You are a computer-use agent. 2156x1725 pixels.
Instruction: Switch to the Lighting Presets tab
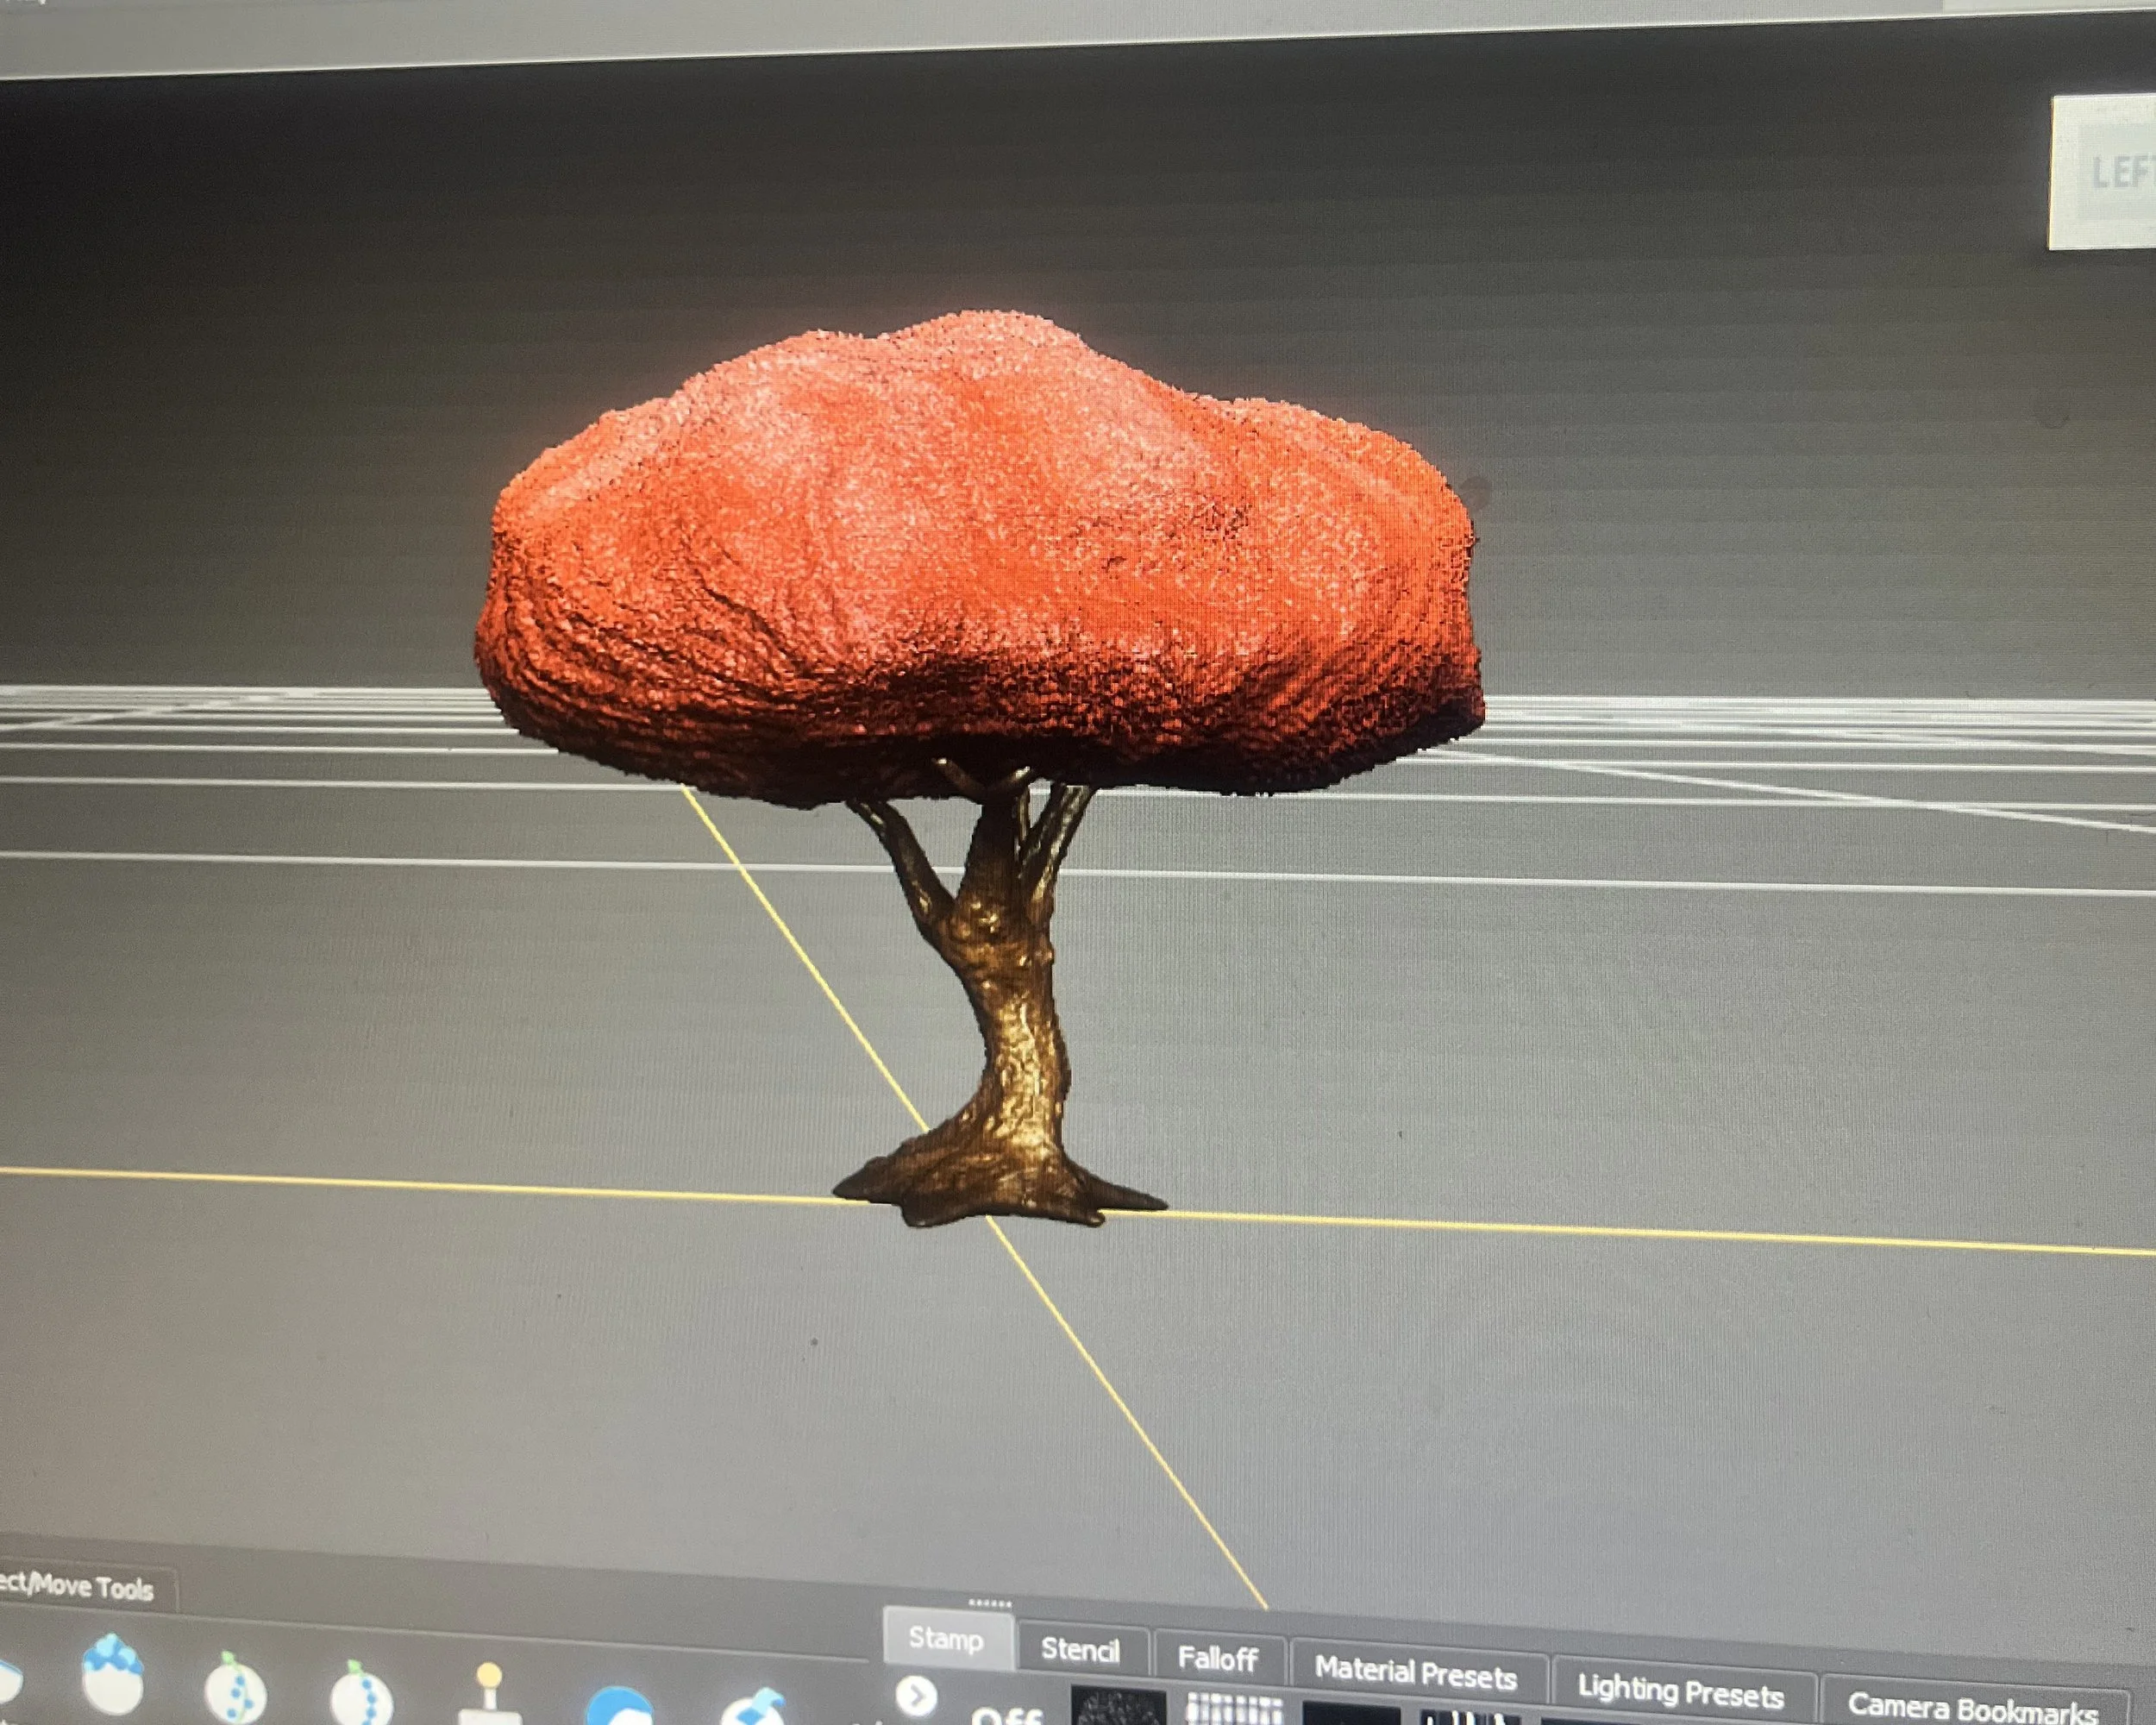click(1680, 1688)
